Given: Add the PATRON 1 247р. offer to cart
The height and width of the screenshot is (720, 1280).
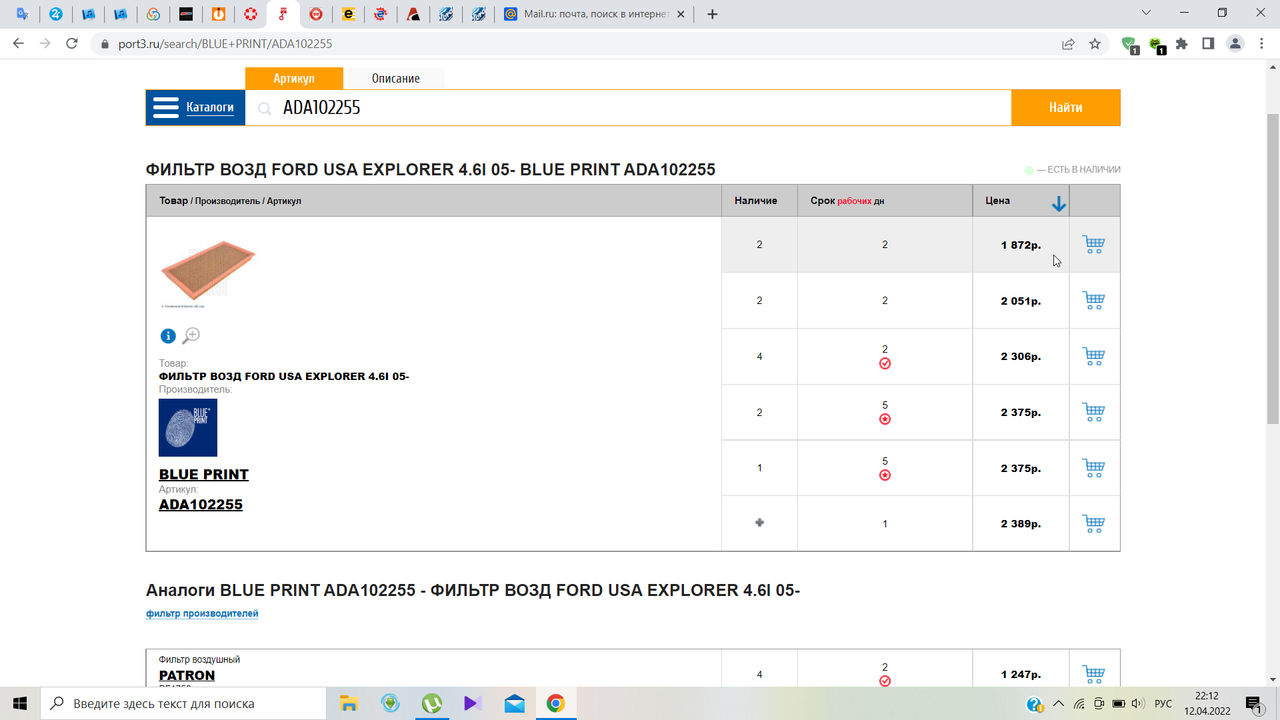Looking at the screenshot, I should click(1094, 675).
